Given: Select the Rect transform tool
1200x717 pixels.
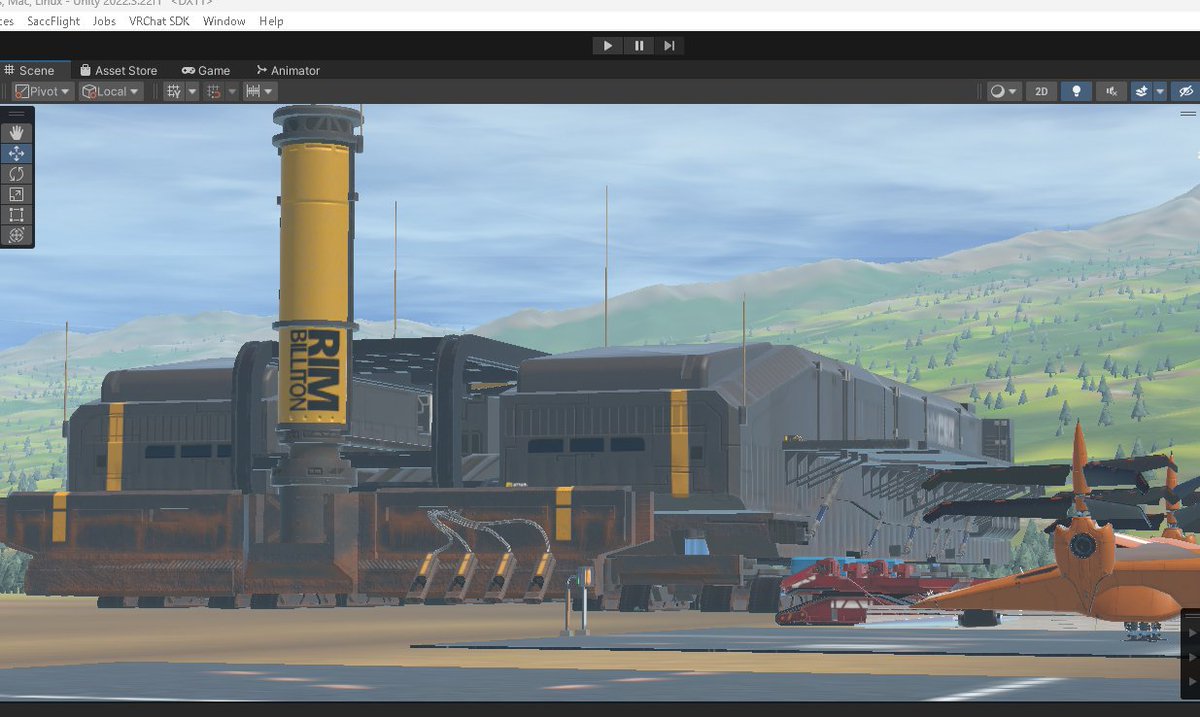Looking at the screenshot, I should point(16,215).
